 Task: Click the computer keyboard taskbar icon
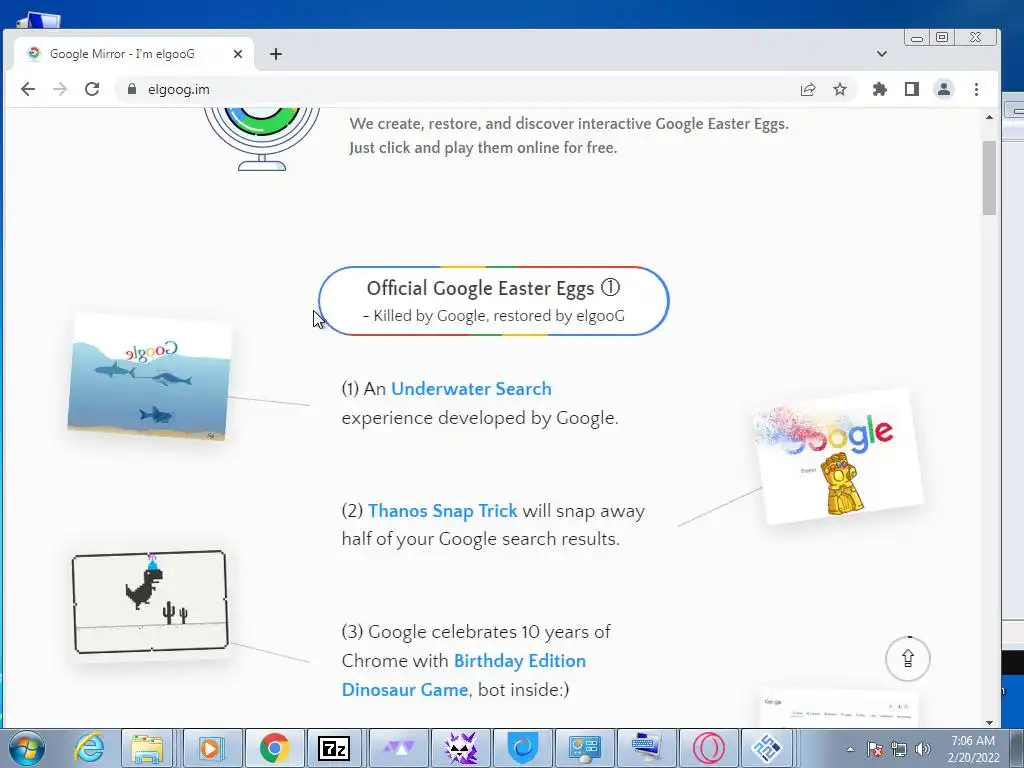647,748
